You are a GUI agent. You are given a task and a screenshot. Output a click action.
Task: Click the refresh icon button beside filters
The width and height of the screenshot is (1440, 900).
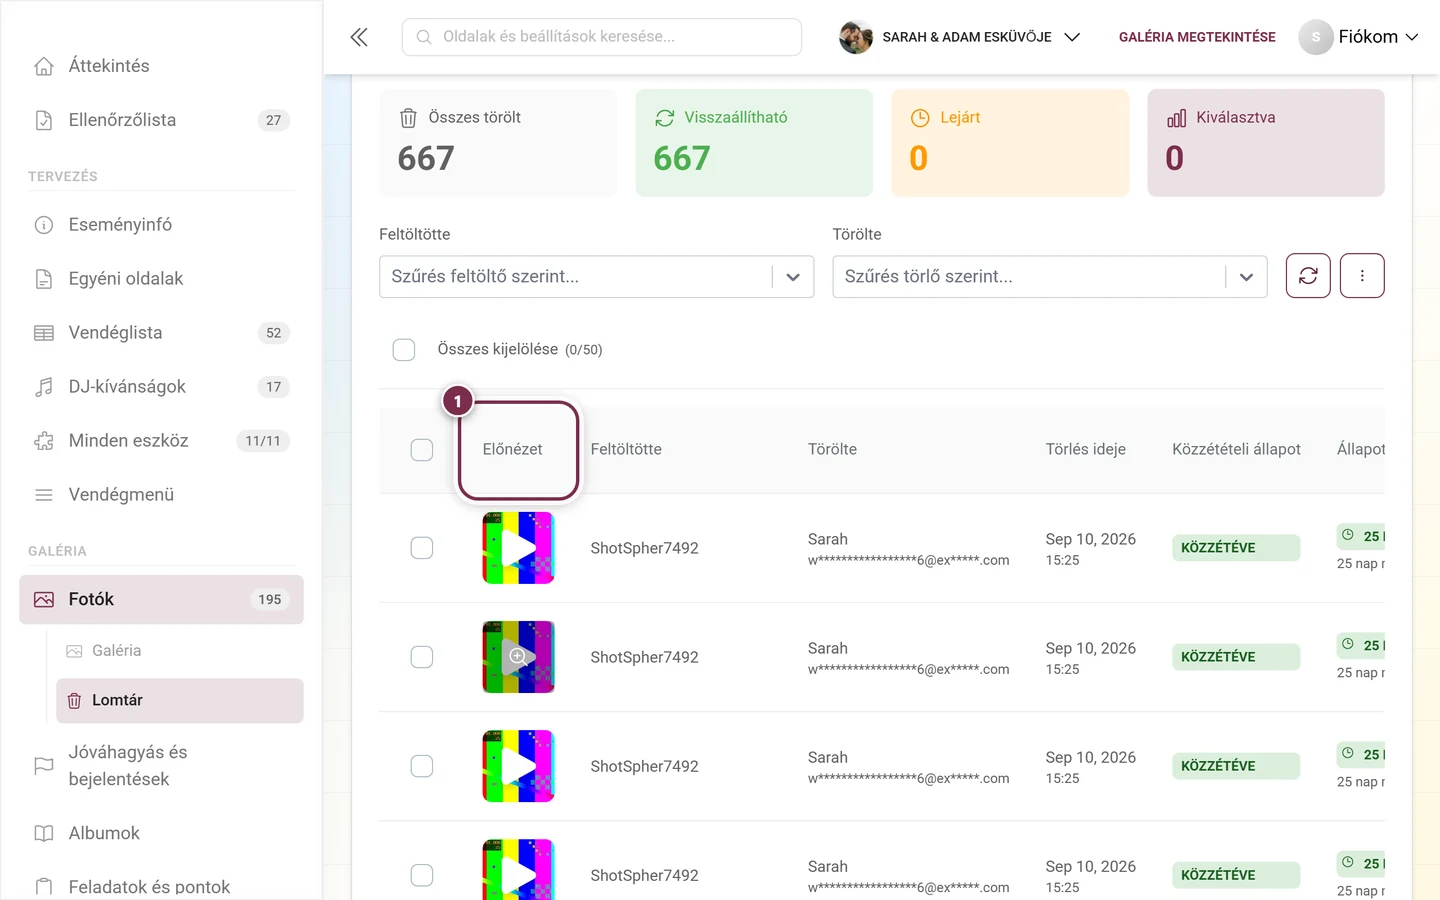(x=1308, y=276)
